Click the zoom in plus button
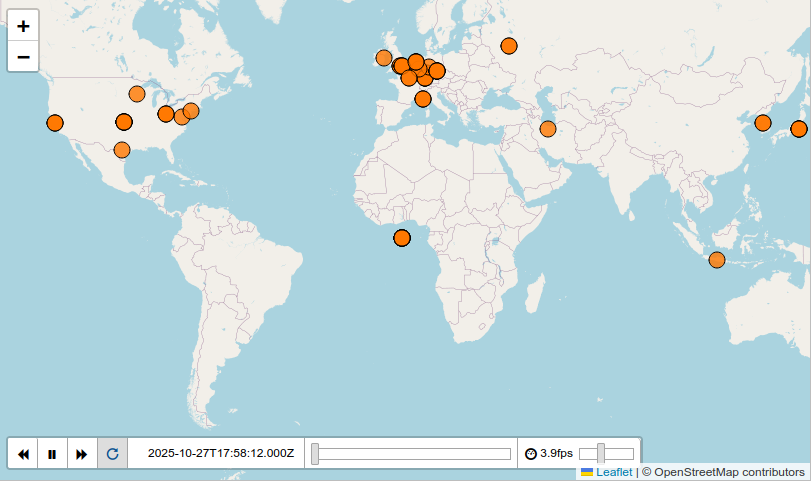This screenshot has width=811, height=481. pyautogui.click(x=23, y=27)
